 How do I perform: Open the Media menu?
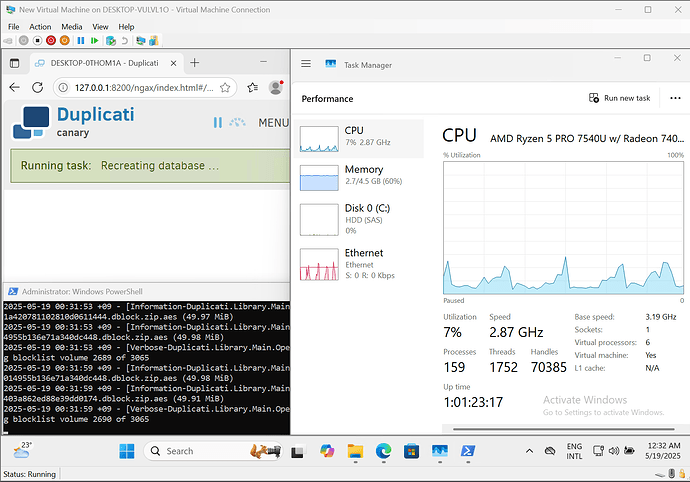pos(72,27)
